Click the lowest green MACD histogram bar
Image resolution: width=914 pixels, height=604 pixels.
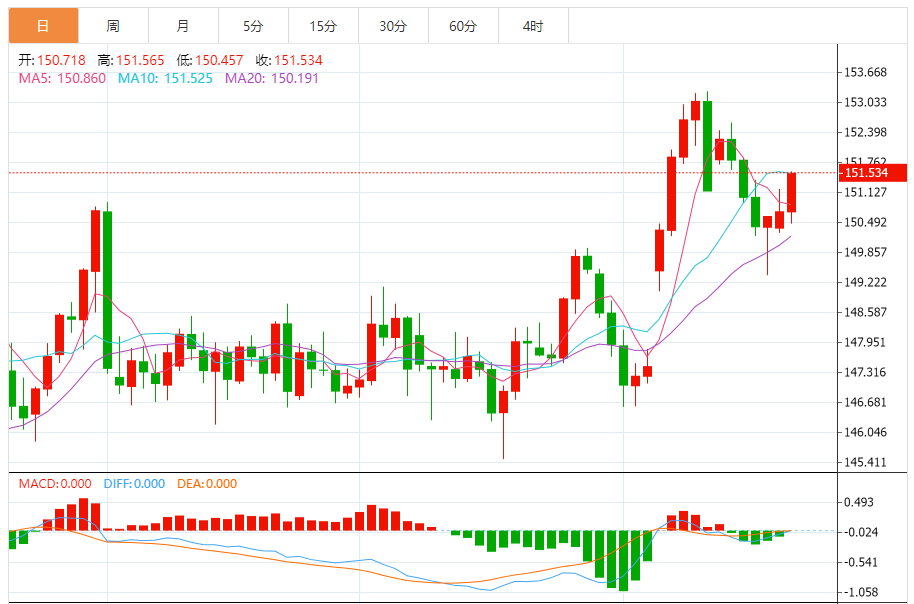coord(623,561)
